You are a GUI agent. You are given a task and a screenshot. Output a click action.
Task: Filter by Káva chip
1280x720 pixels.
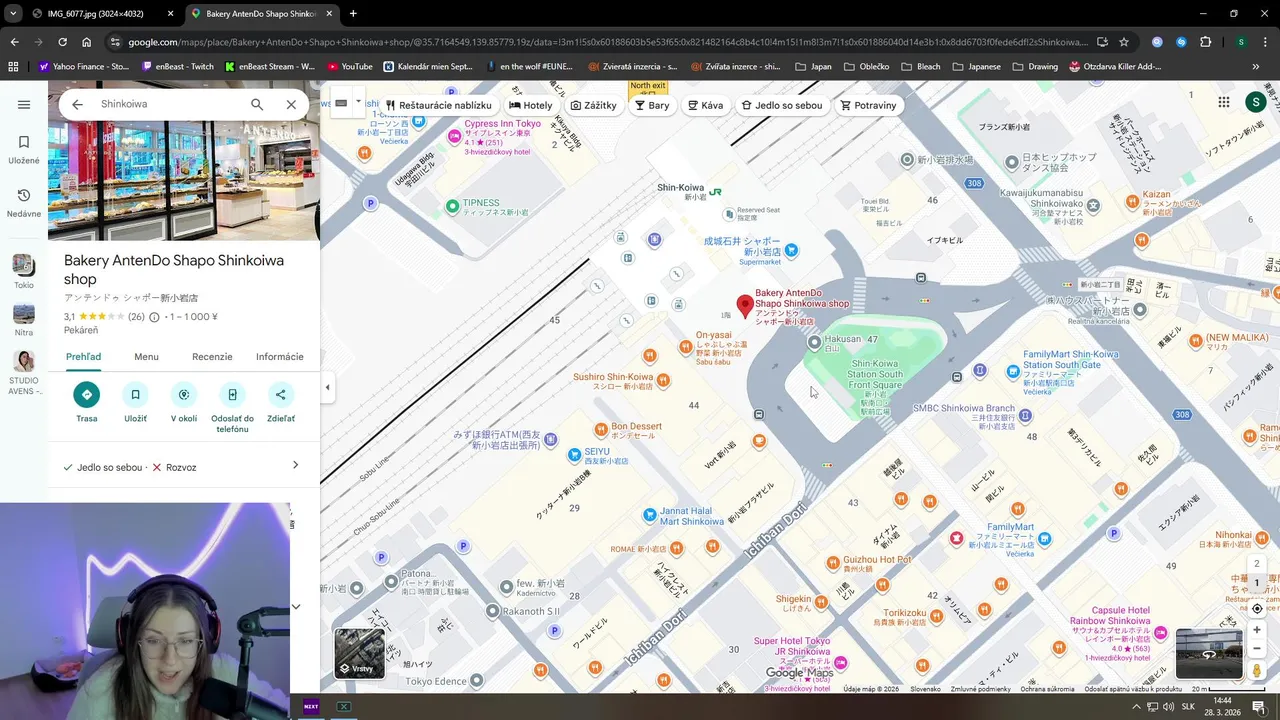705,105
